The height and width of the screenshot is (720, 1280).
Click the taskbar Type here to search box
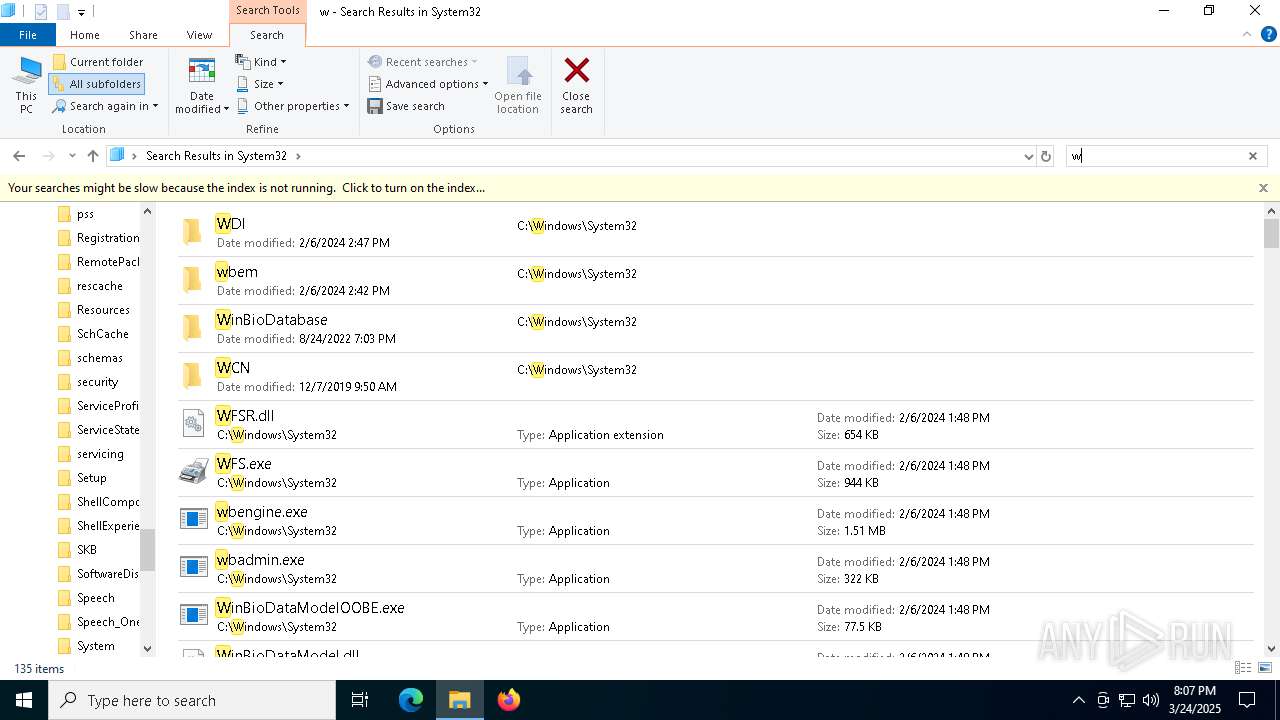[x=192, y=700]
